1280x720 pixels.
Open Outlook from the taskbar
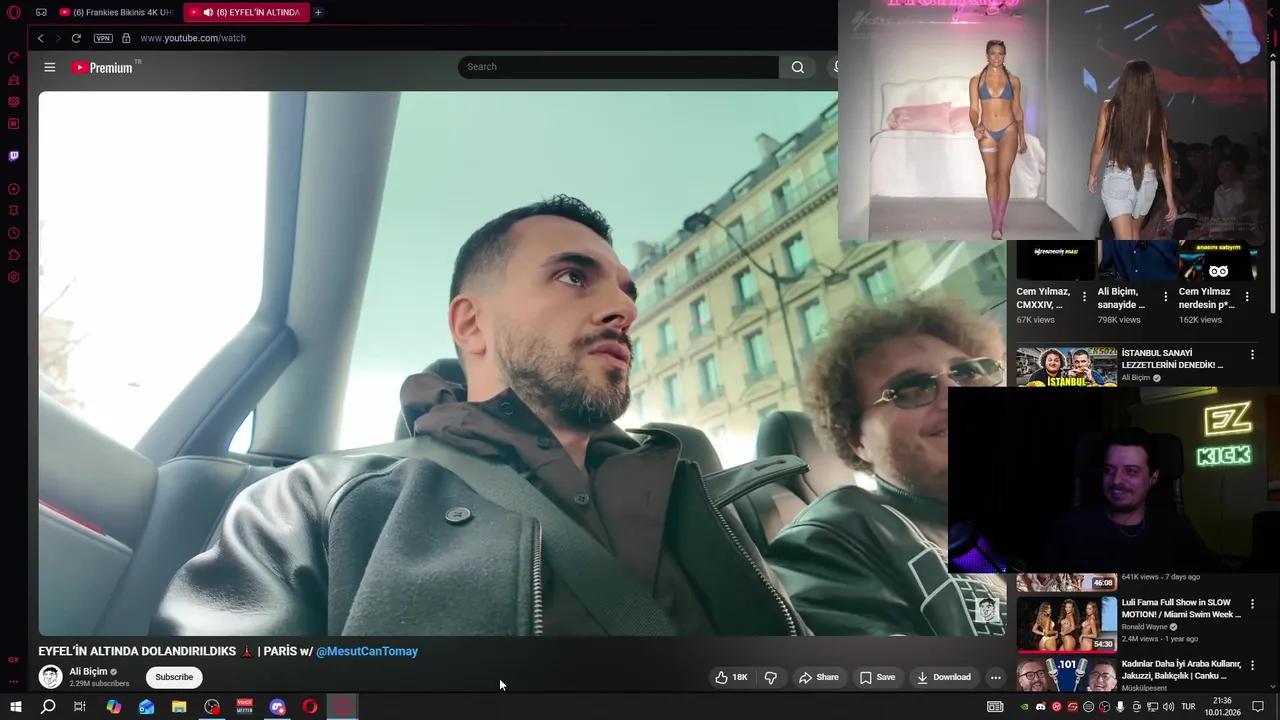click(146, 707)
